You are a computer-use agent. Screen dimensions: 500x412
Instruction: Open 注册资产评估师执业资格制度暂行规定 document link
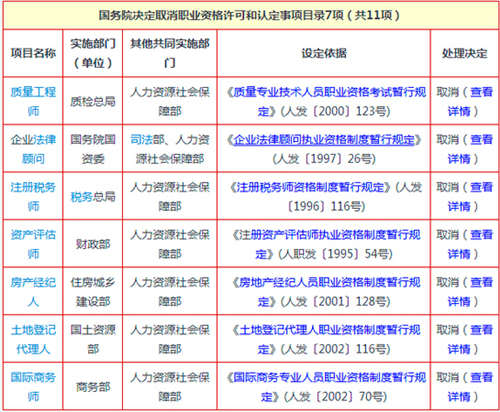pyautogui.click(x=324, y=244)
